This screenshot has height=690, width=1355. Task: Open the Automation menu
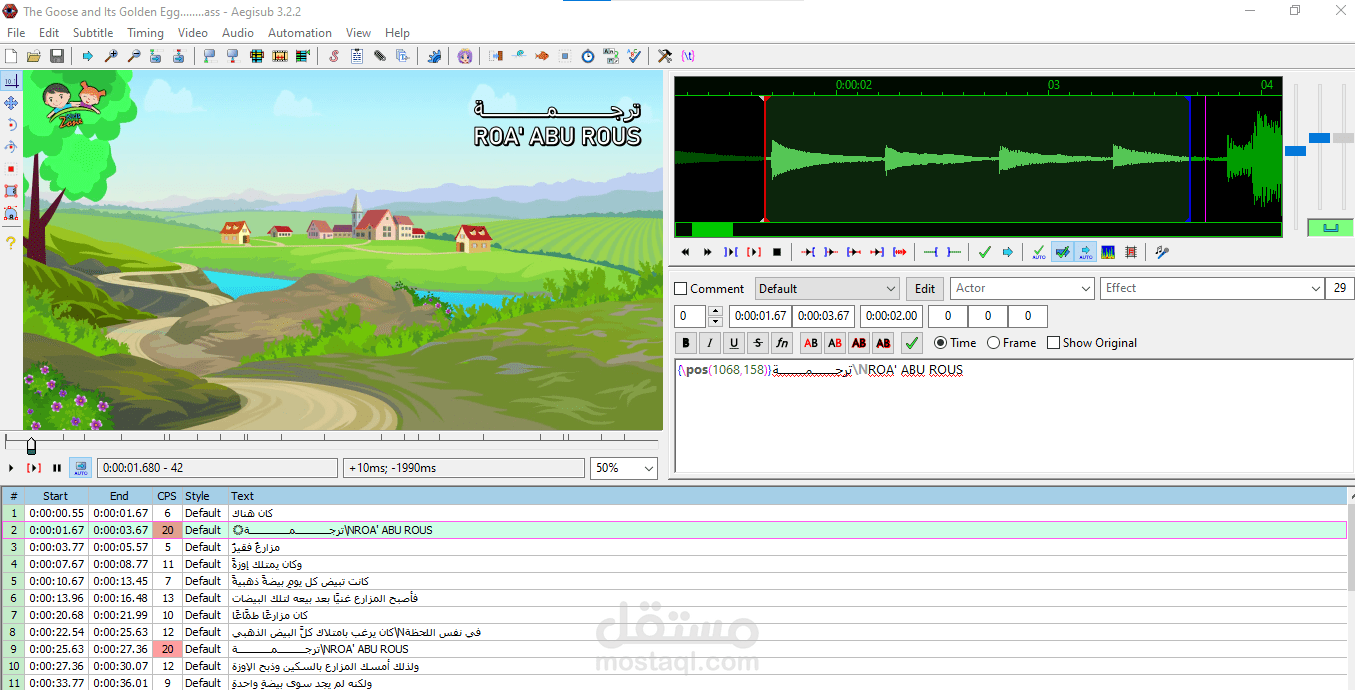(299, 33)
